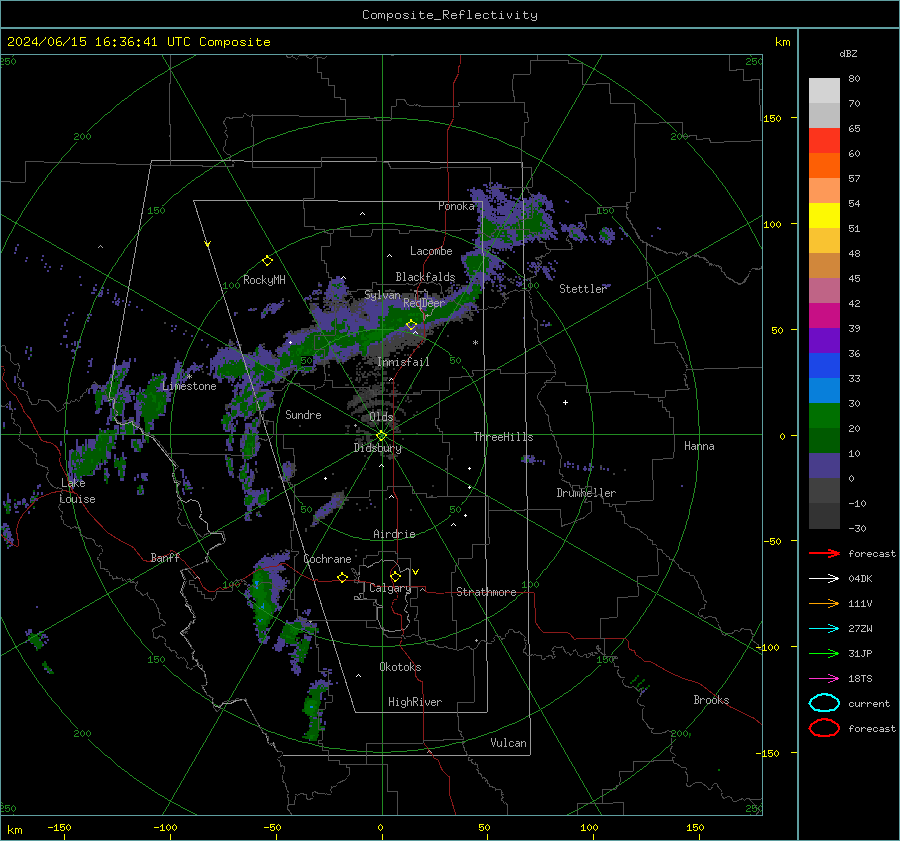Click the Stettler town label
The image size is (900, 841).
[583, 289]
